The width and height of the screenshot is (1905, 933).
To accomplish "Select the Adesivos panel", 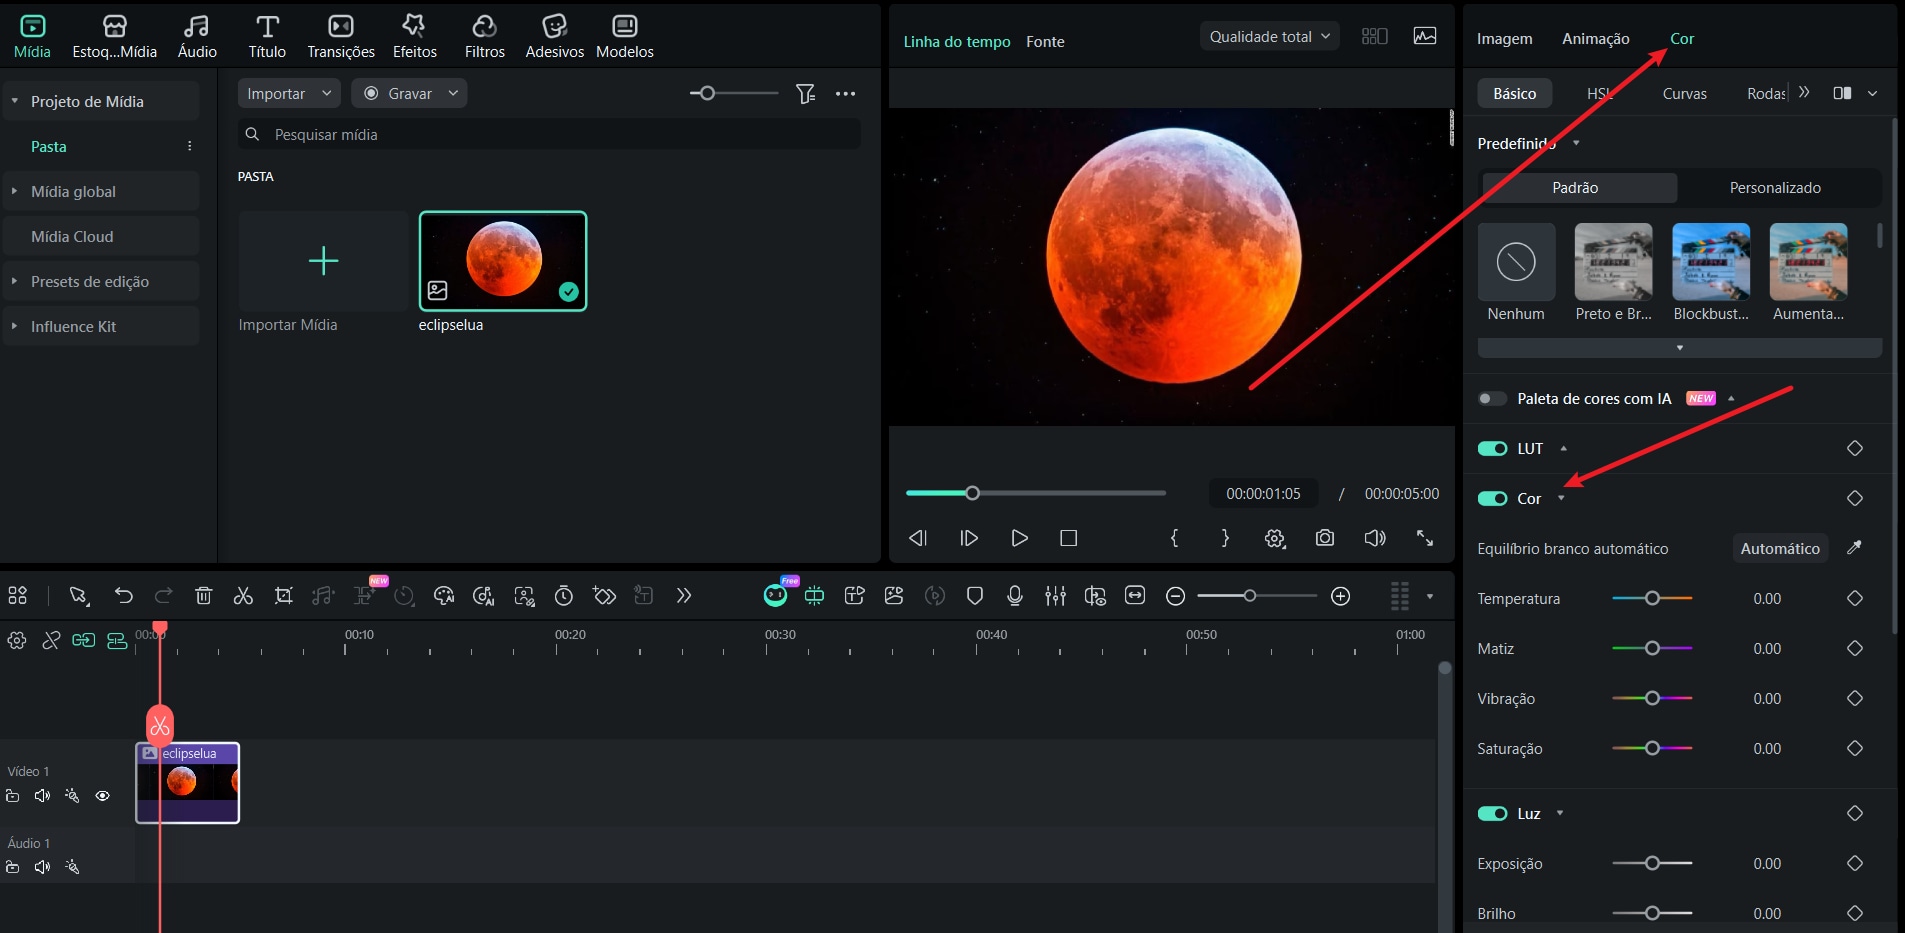I will (553, 36).
